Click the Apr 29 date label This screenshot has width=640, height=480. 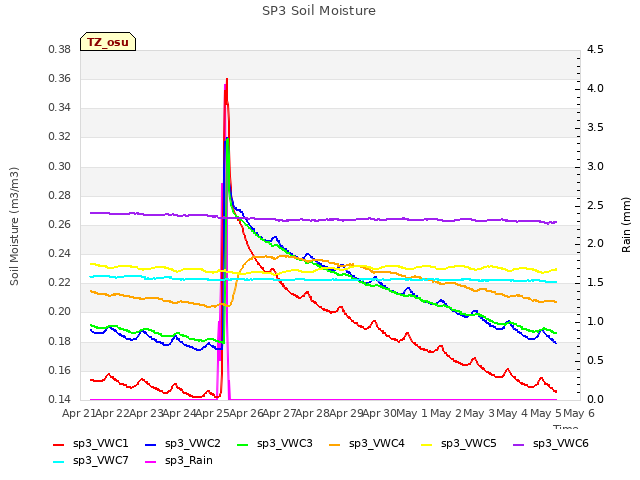coord(346,414)
